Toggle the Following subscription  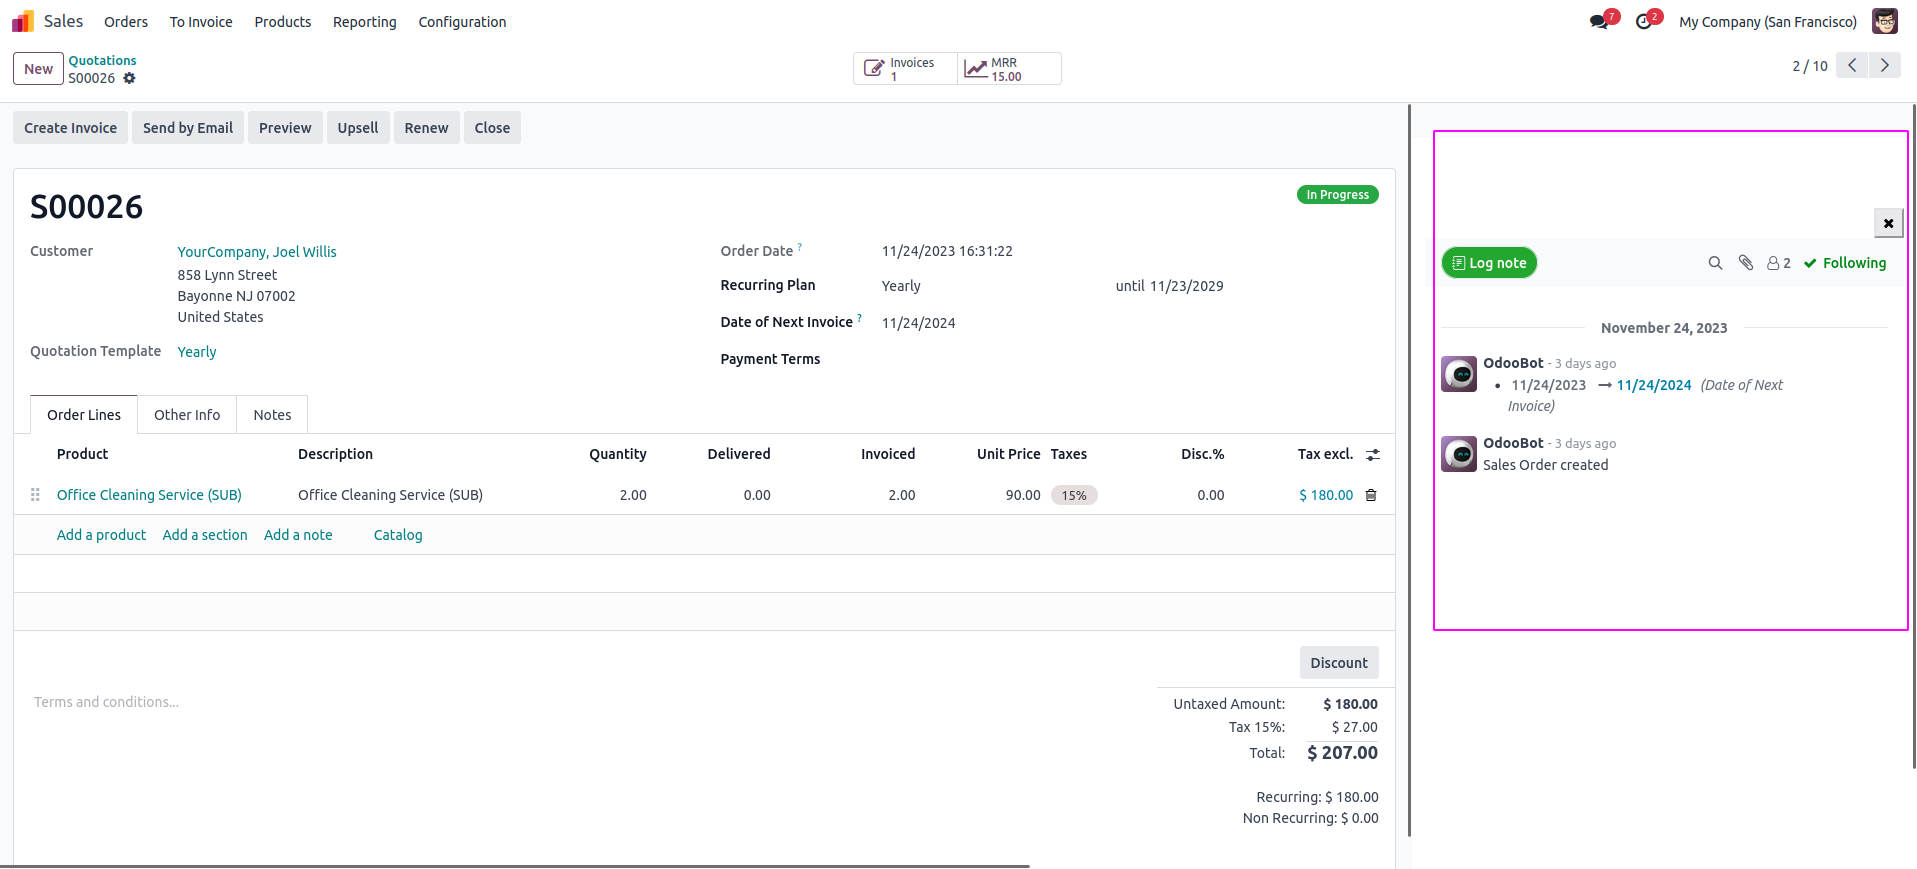[1845, 263]
